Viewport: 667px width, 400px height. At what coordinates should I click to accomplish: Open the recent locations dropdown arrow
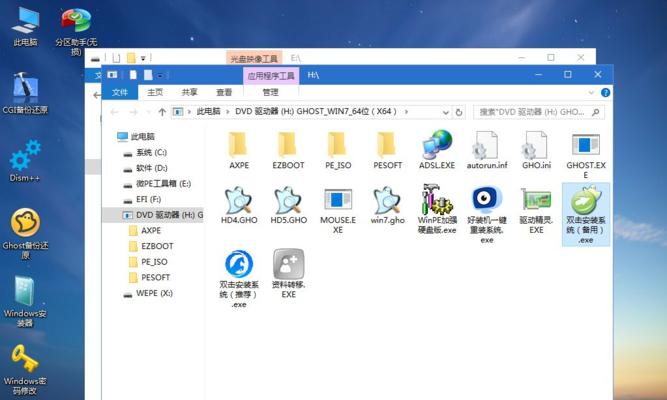pyautogui.click(x=148, y=112)
